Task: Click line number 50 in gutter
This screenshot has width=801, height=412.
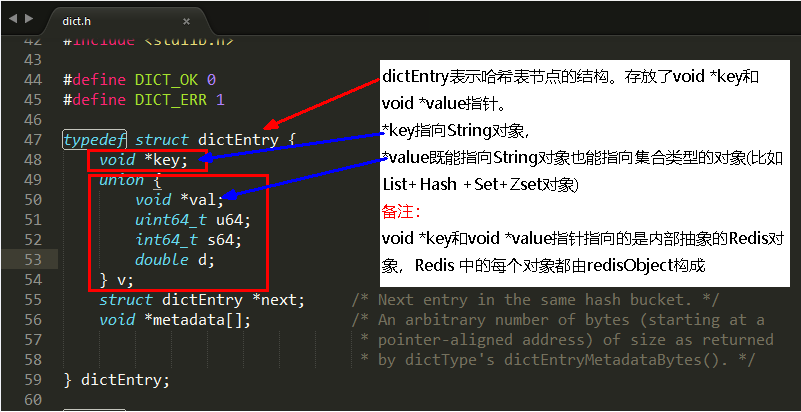Action: point(33,200)
